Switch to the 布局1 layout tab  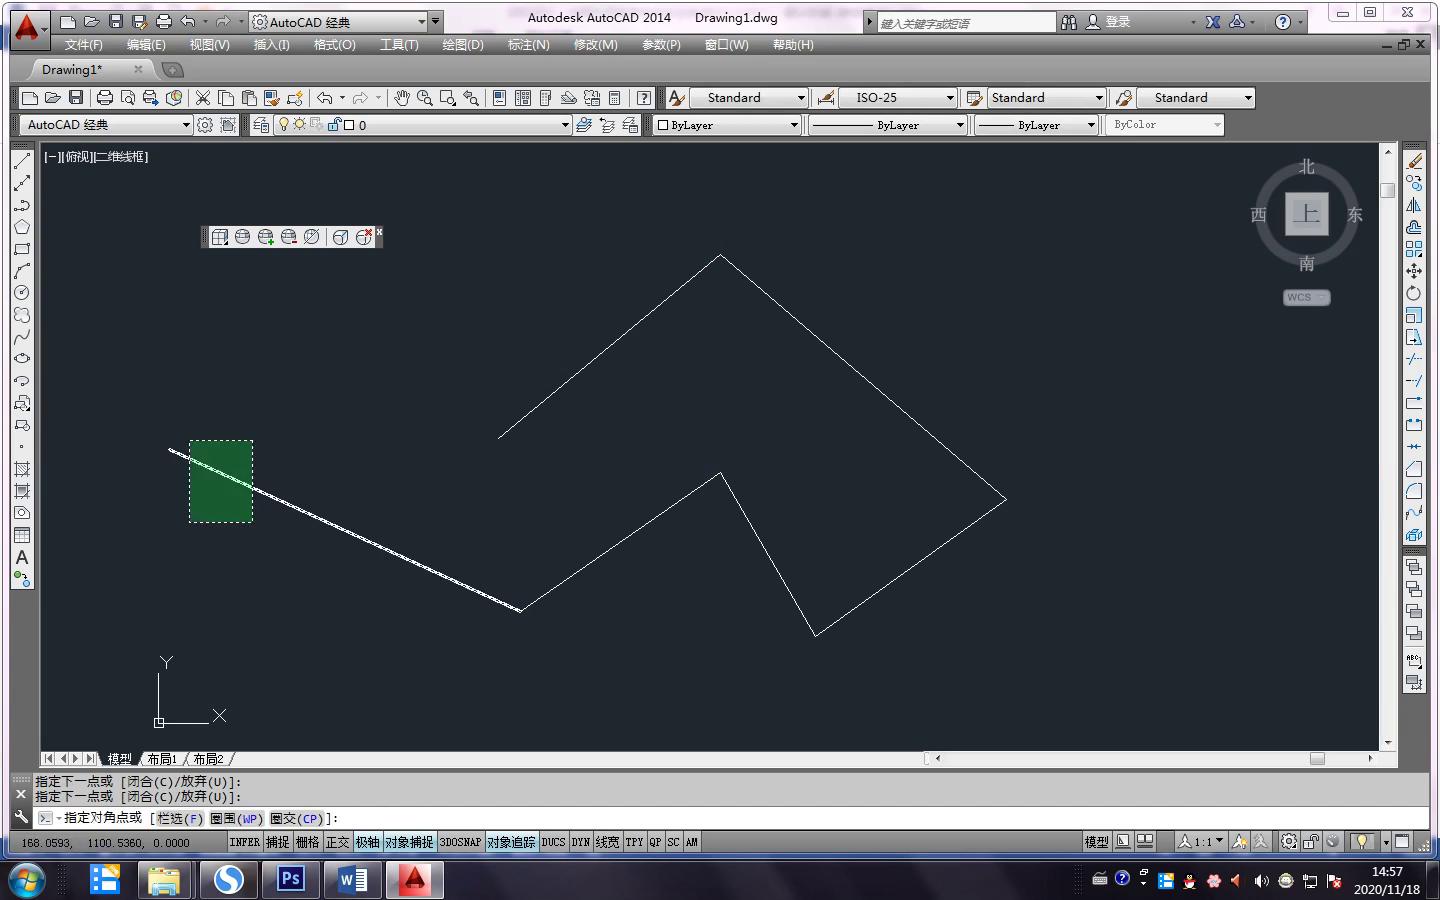162,759
